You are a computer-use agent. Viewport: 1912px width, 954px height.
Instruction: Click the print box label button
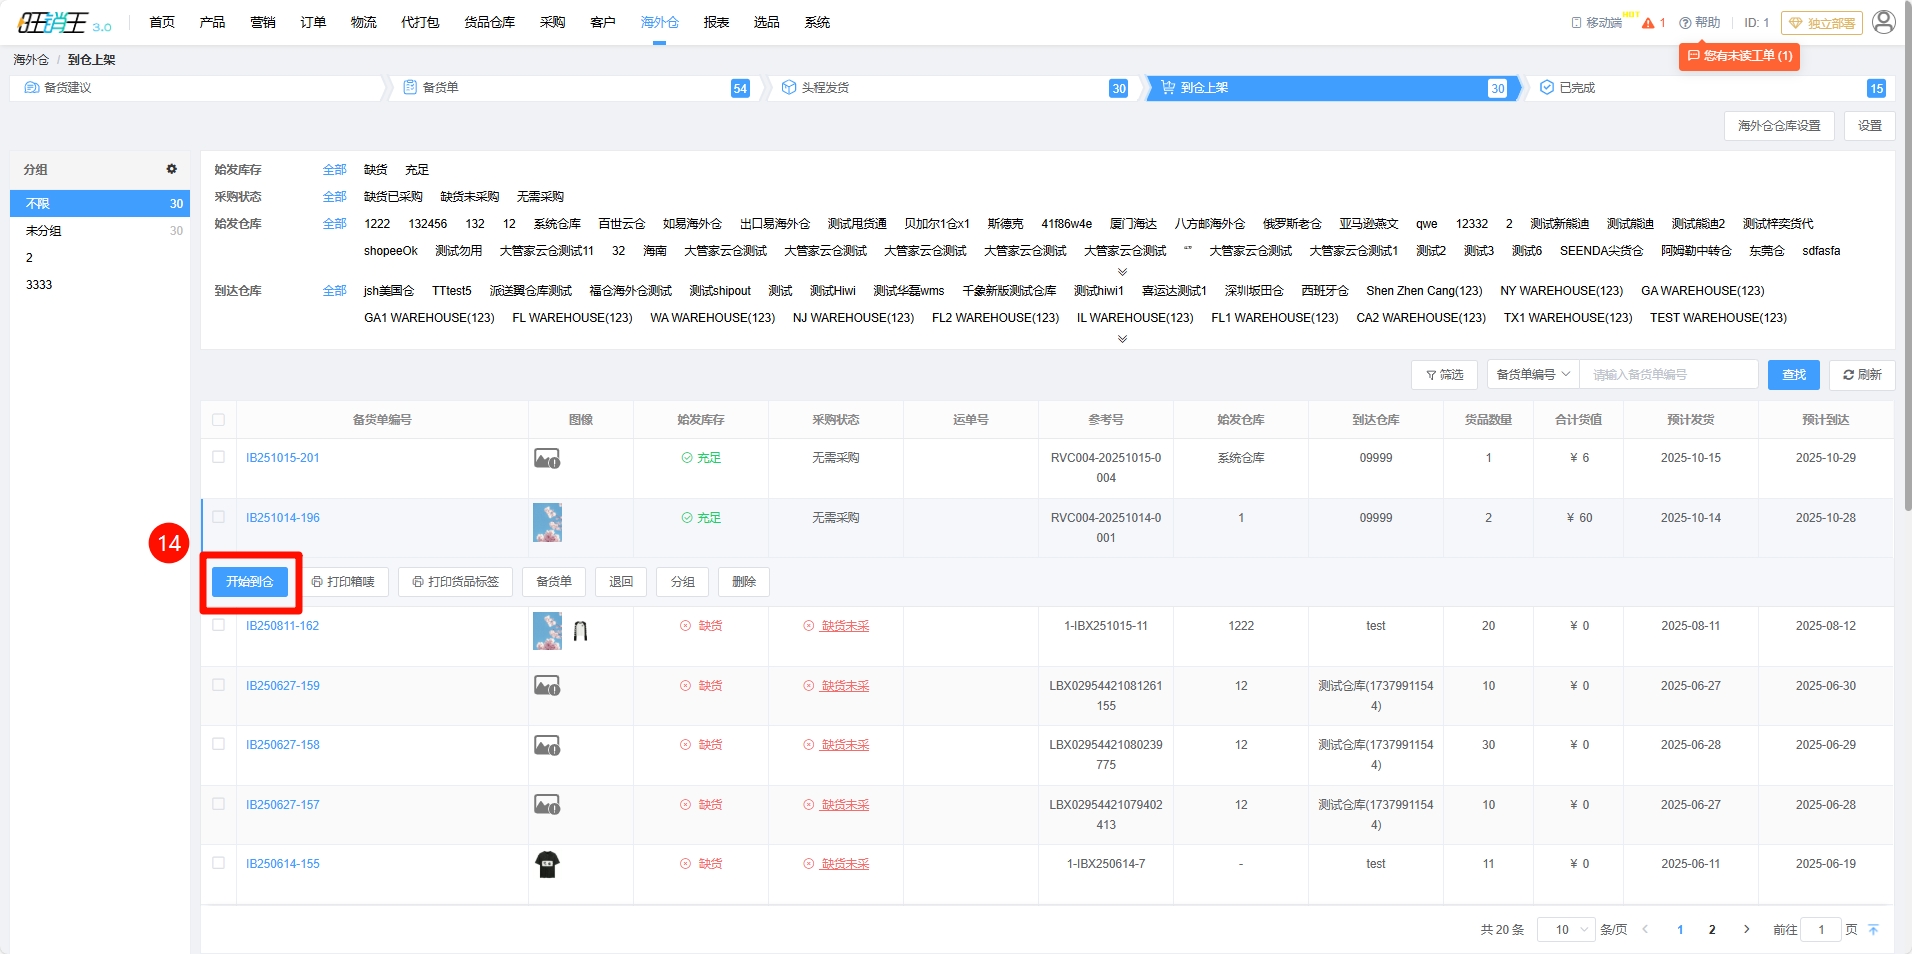click(343, 582)
